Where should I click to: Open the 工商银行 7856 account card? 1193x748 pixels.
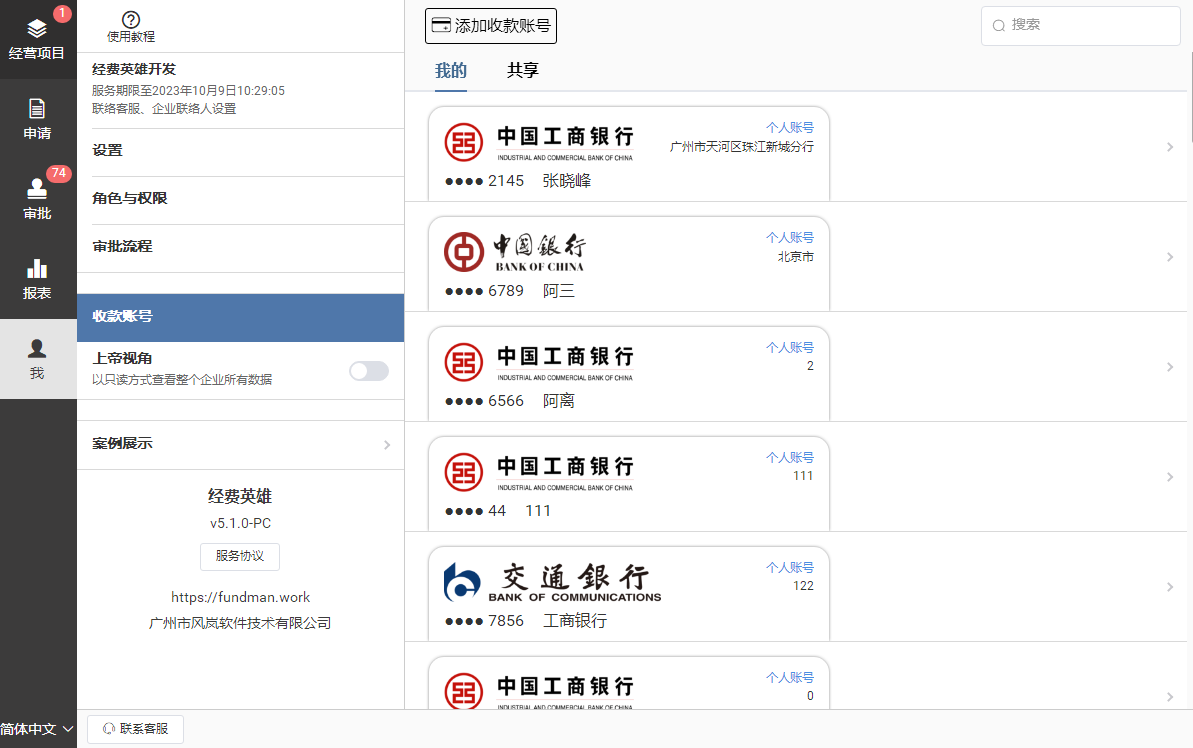click(x=629, y=594)
